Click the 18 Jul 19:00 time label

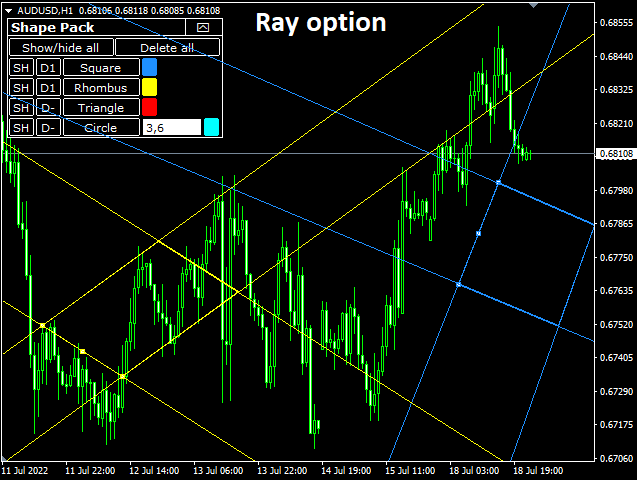(x=538, y=471)
